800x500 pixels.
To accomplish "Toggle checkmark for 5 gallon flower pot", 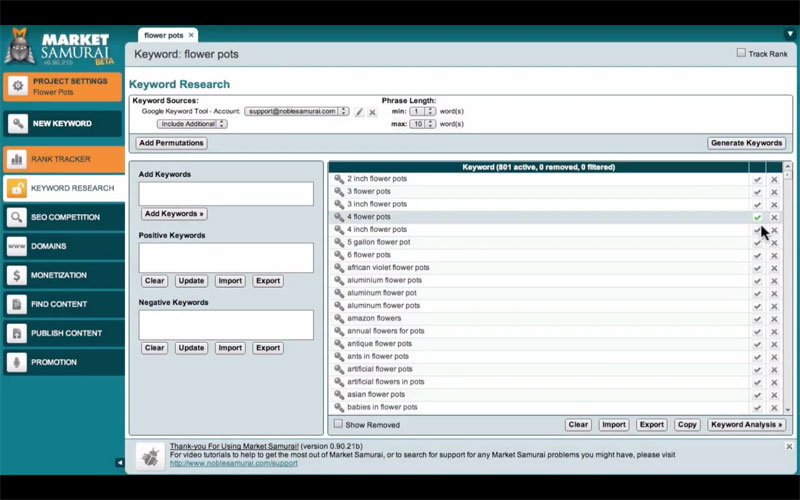I will click(x=757, y=243).
